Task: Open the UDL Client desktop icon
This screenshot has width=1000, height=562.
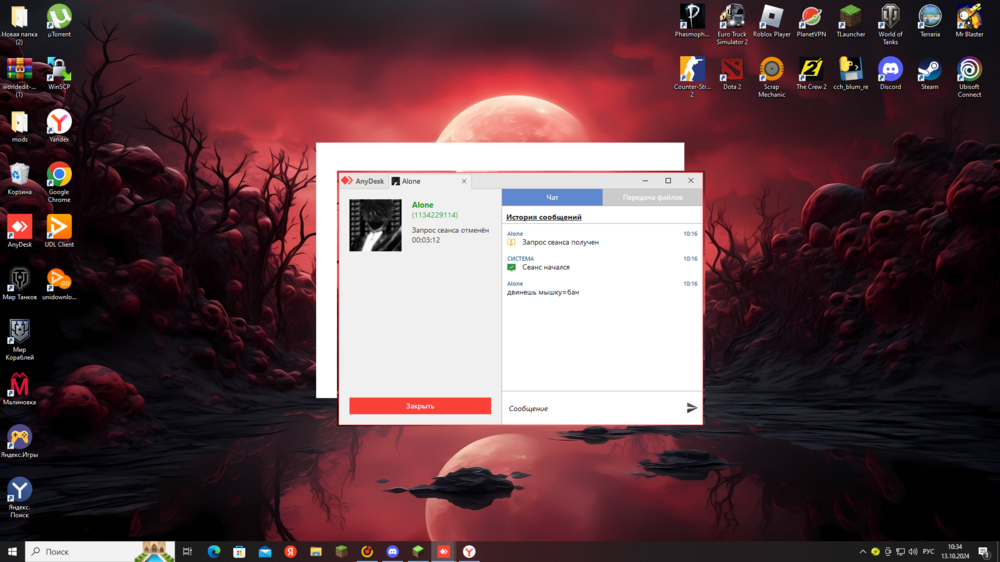Action: click(x=59, y=231)
